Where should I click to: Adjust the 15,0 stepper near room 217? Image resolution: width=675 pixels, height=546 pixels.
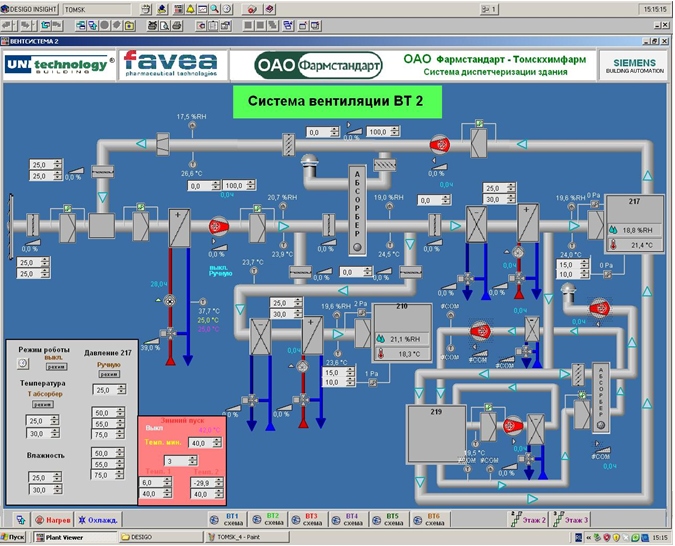pyautogui.click(x=573, y=265)
